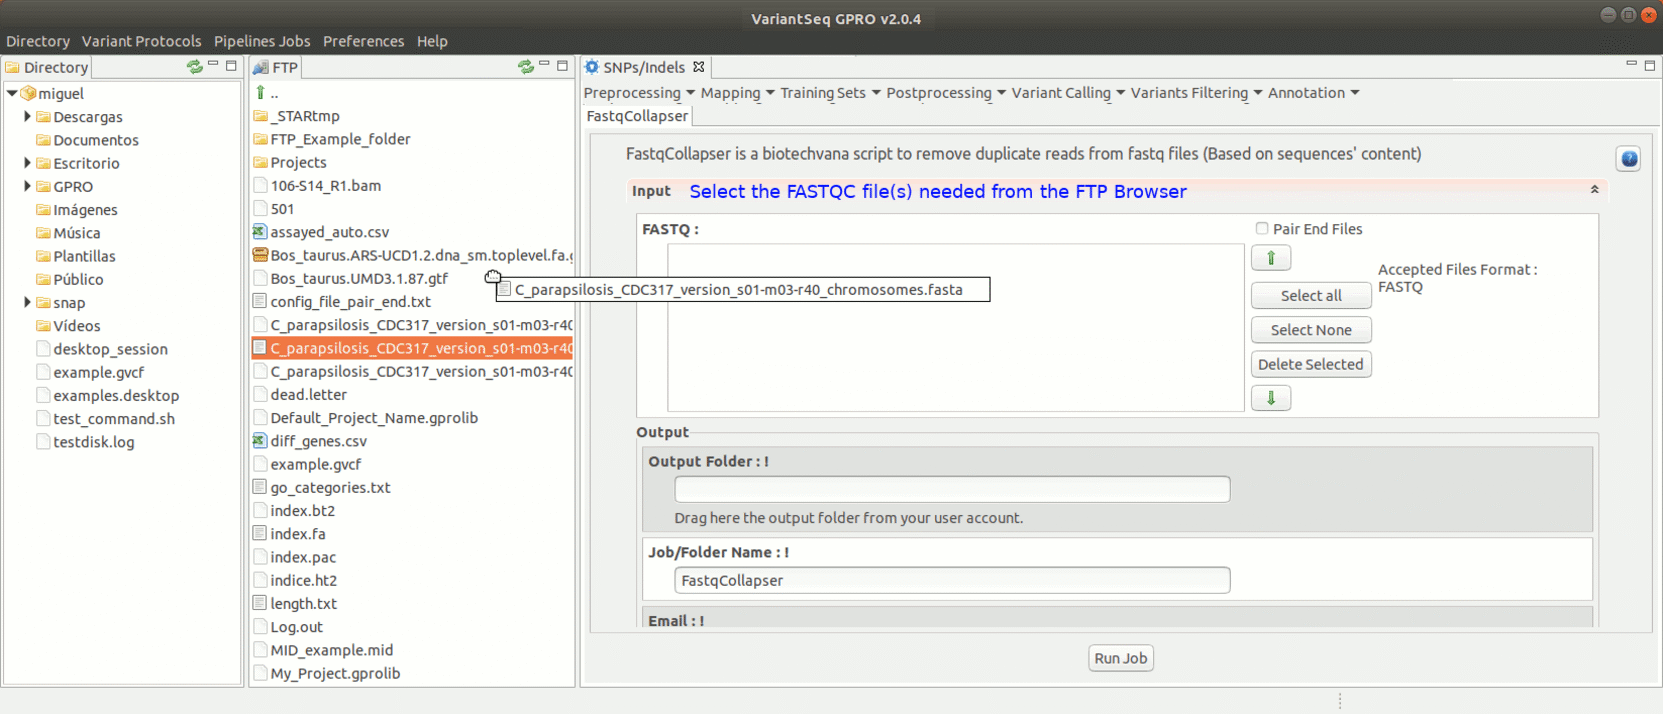The width and height of the screenshot is (1663, 714).
Task: Click the Run Job button
Action: click(1120, 658)
